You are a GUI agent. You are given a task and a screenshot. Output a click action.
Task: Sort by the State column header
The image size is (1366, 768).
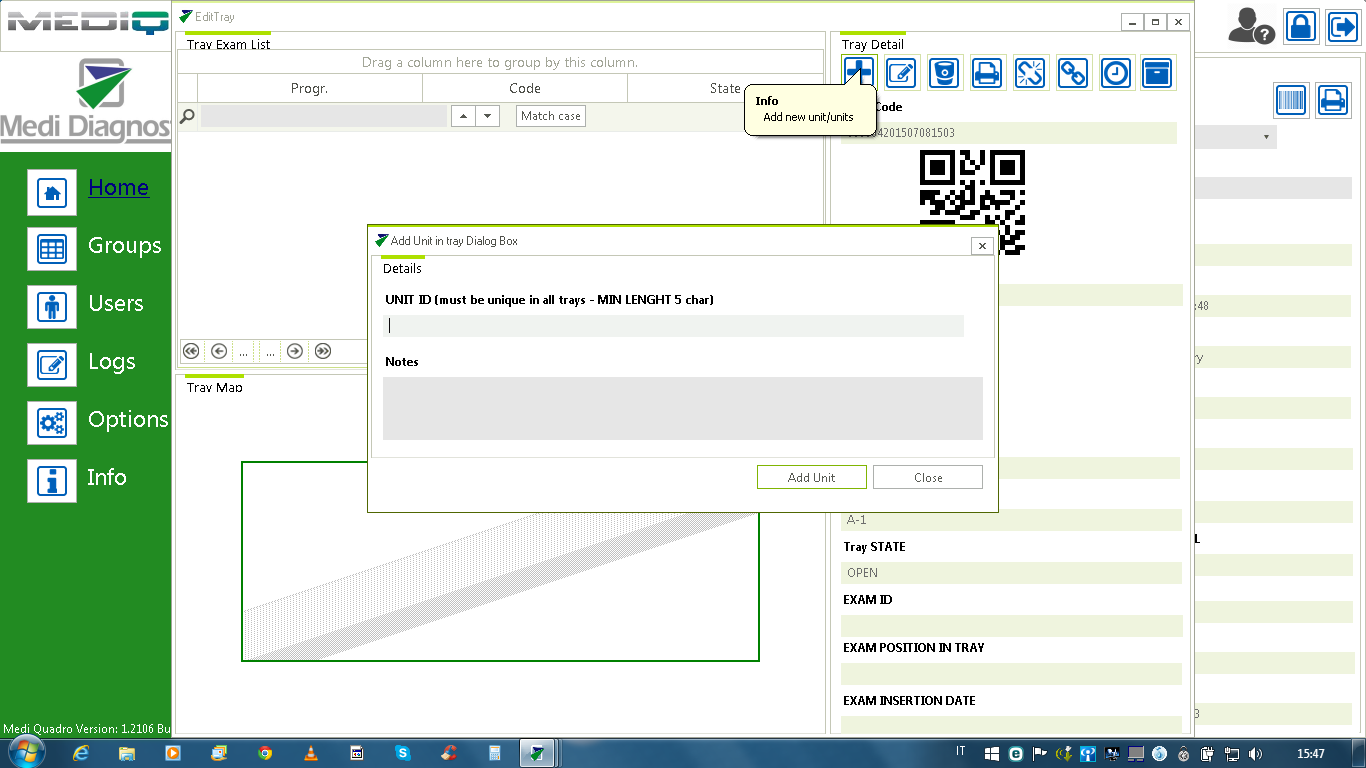[725, 89]
